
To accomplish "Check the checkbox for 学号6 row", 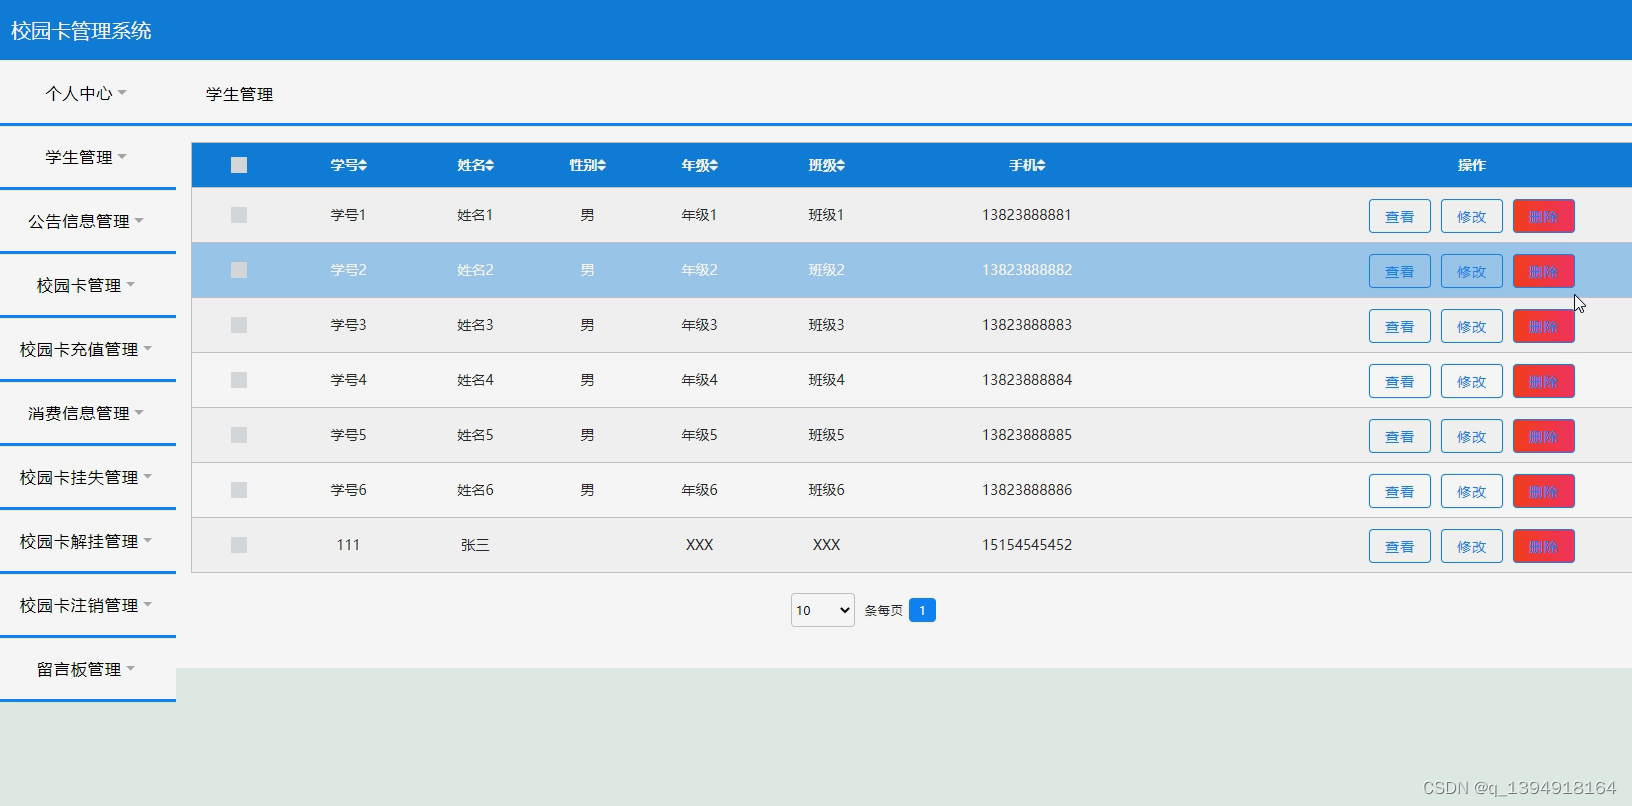I will (239, 490).
